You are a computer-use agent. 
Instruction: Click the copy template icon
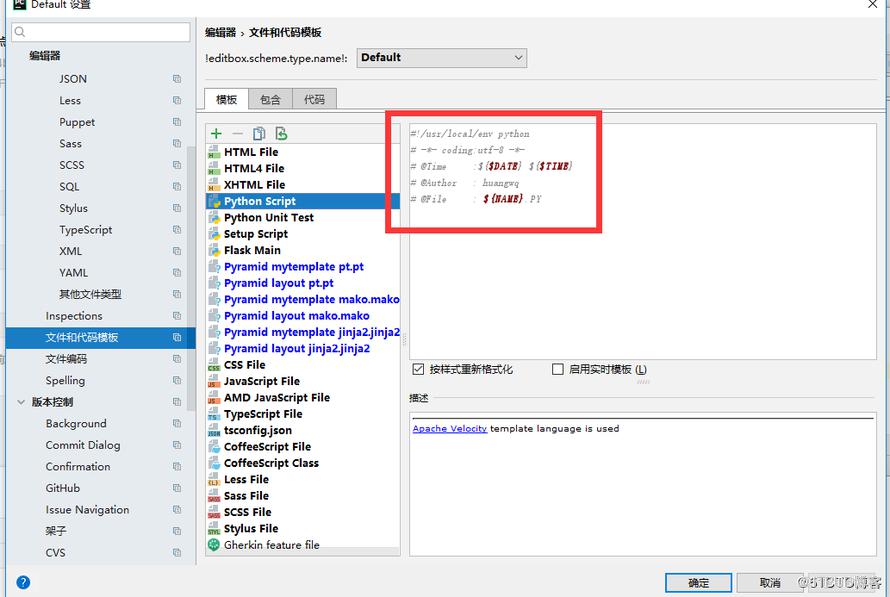pyautogui.click(x=259, y=133)
